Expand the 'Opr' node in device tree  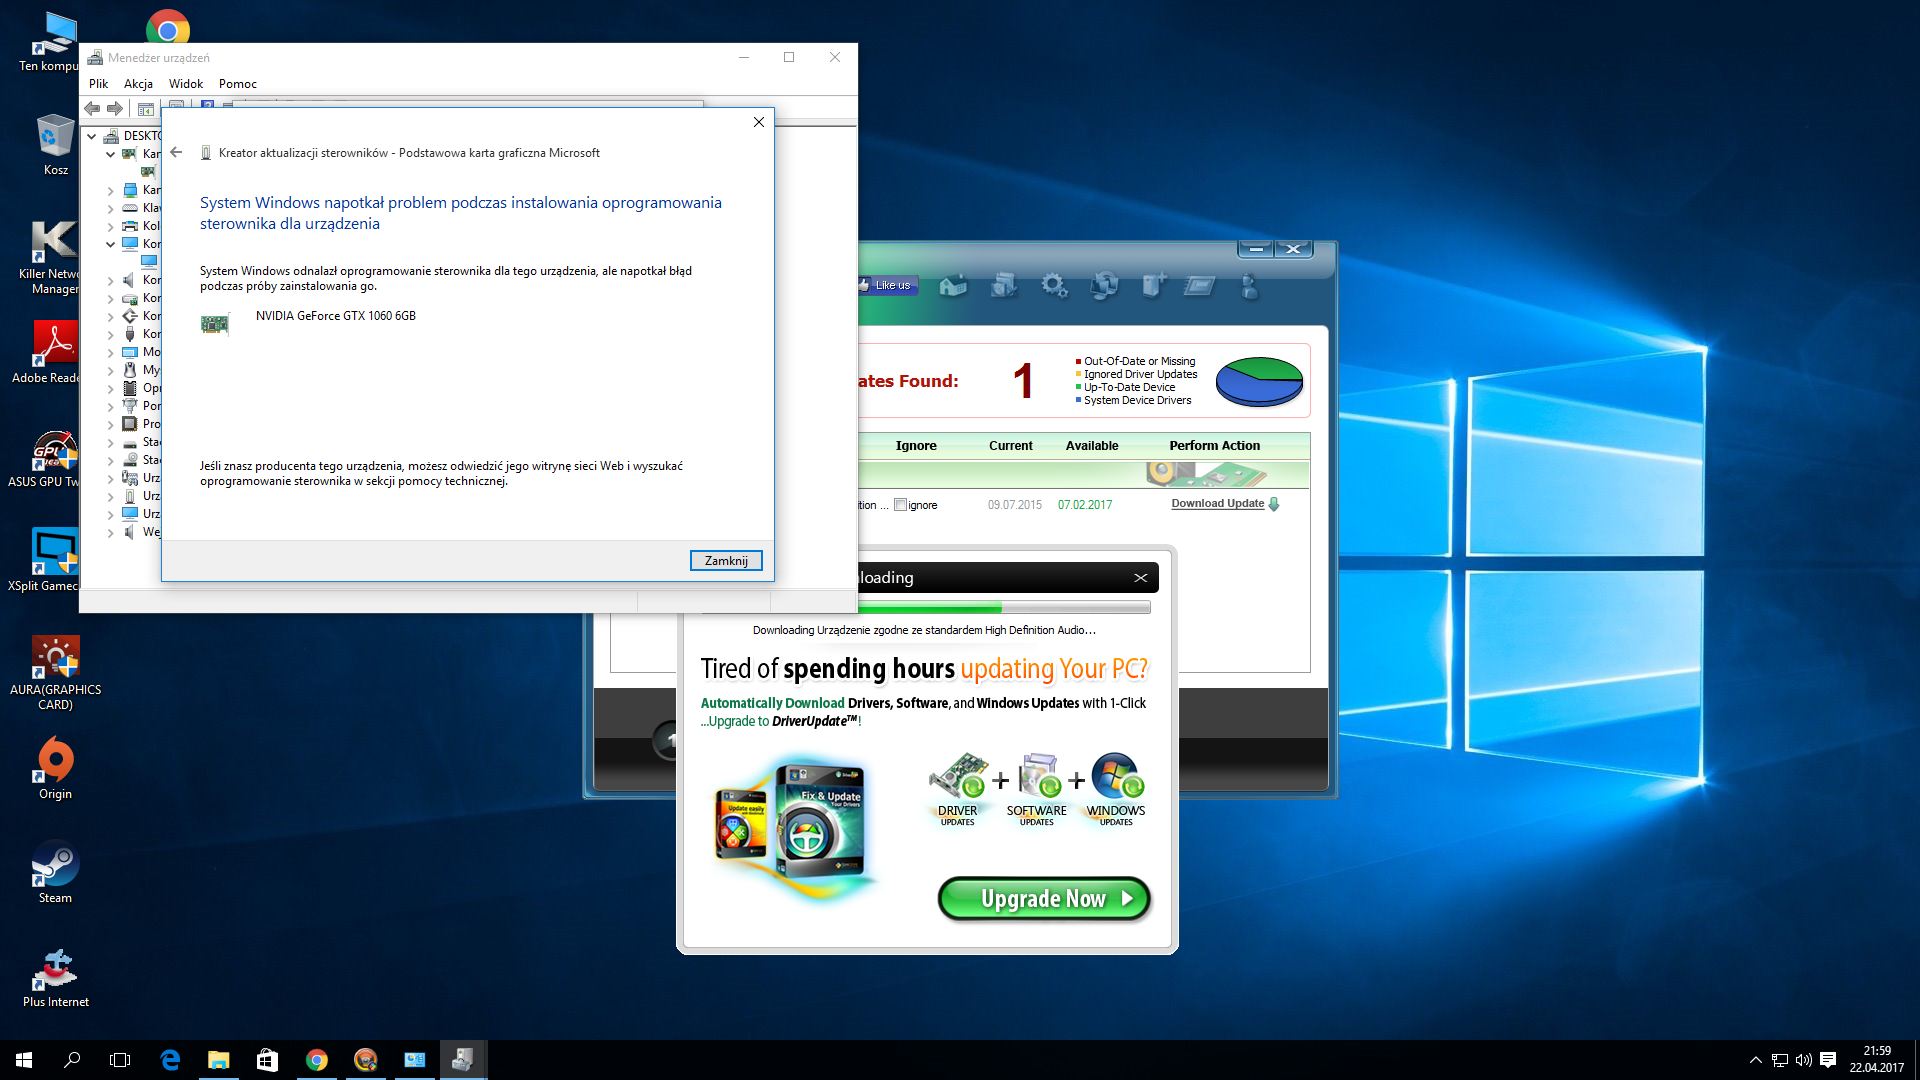click(110, 388)
